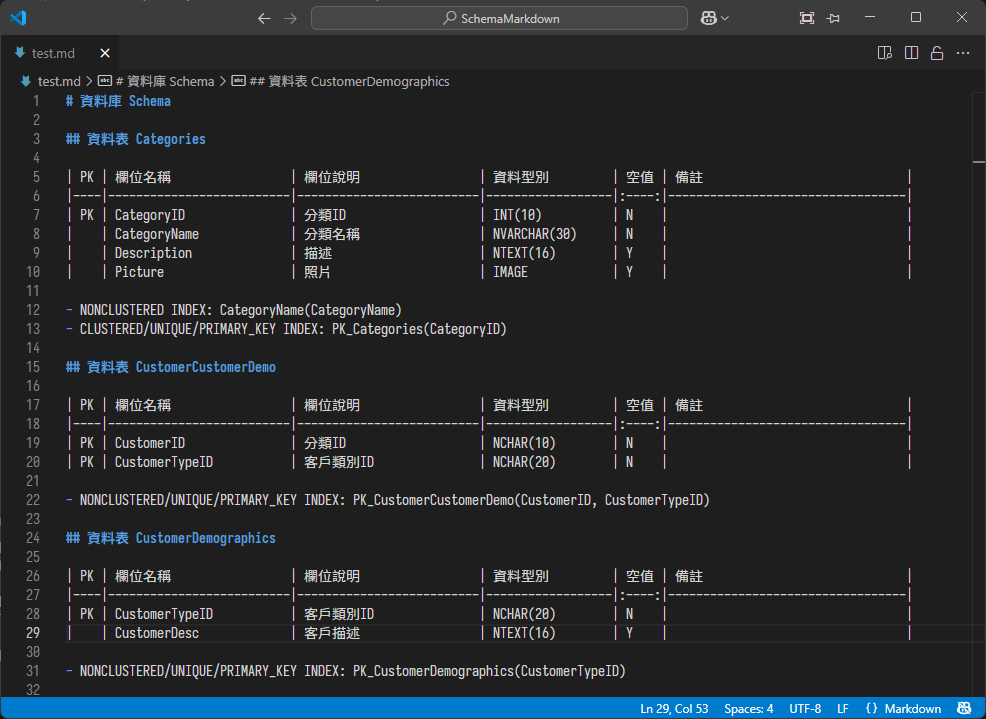The height and width of the screenshot is (719, 986).
Task: Toggle full screen zen mode icon
Action: (x=807, y=18)
